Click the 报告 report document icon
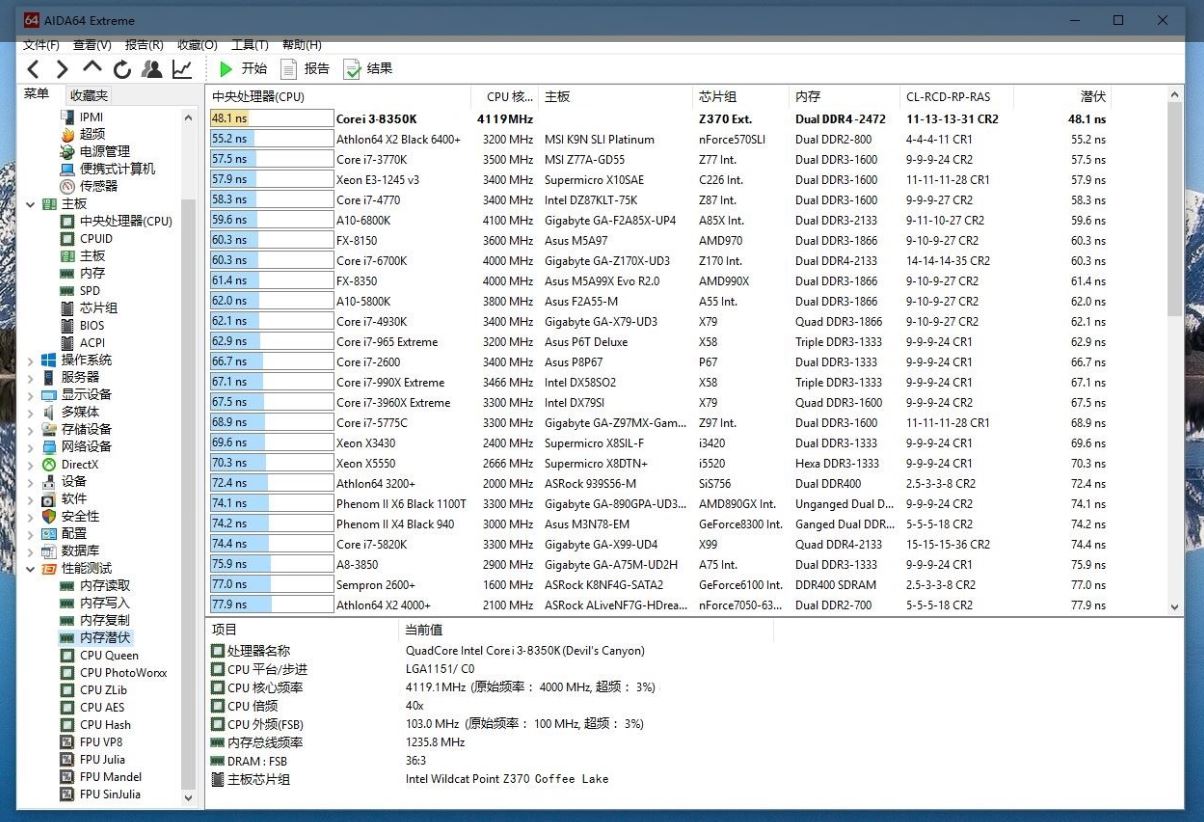The image size is (1204, 822). 289,69
